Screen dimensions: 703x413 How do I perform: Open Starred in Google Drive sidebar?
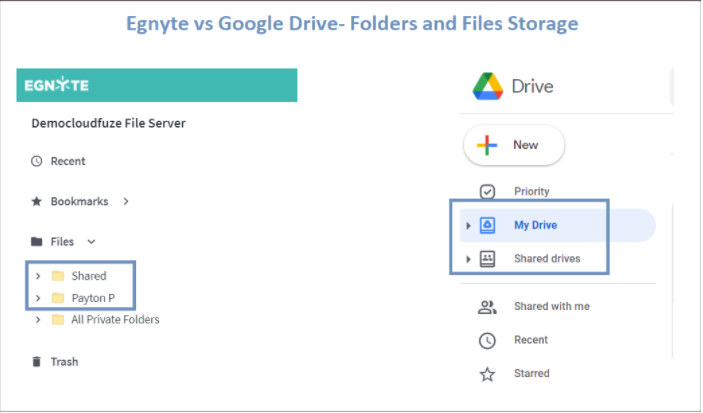point(531,373)
